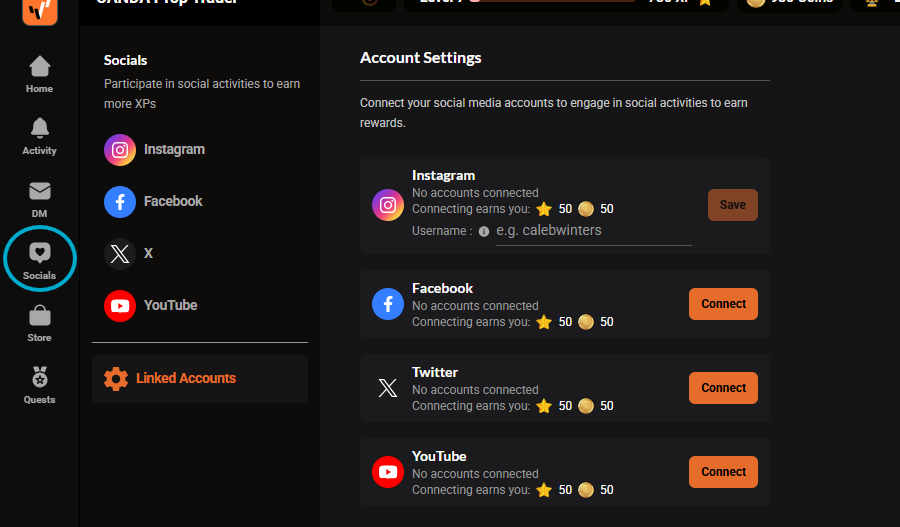Screen dimensions: 900x527
Task: Open the Store bag icon
Action: pos(39,324)
